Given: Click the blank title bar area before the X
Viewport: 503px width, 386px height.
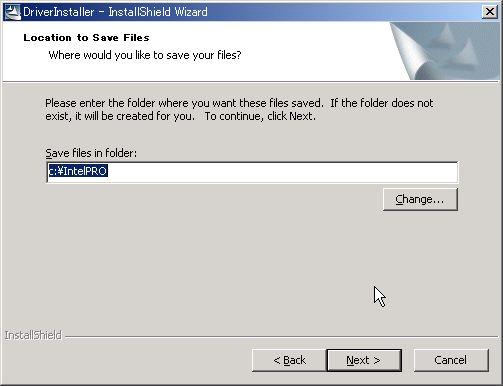Looking at the screenshot, I should pos(343,12).
